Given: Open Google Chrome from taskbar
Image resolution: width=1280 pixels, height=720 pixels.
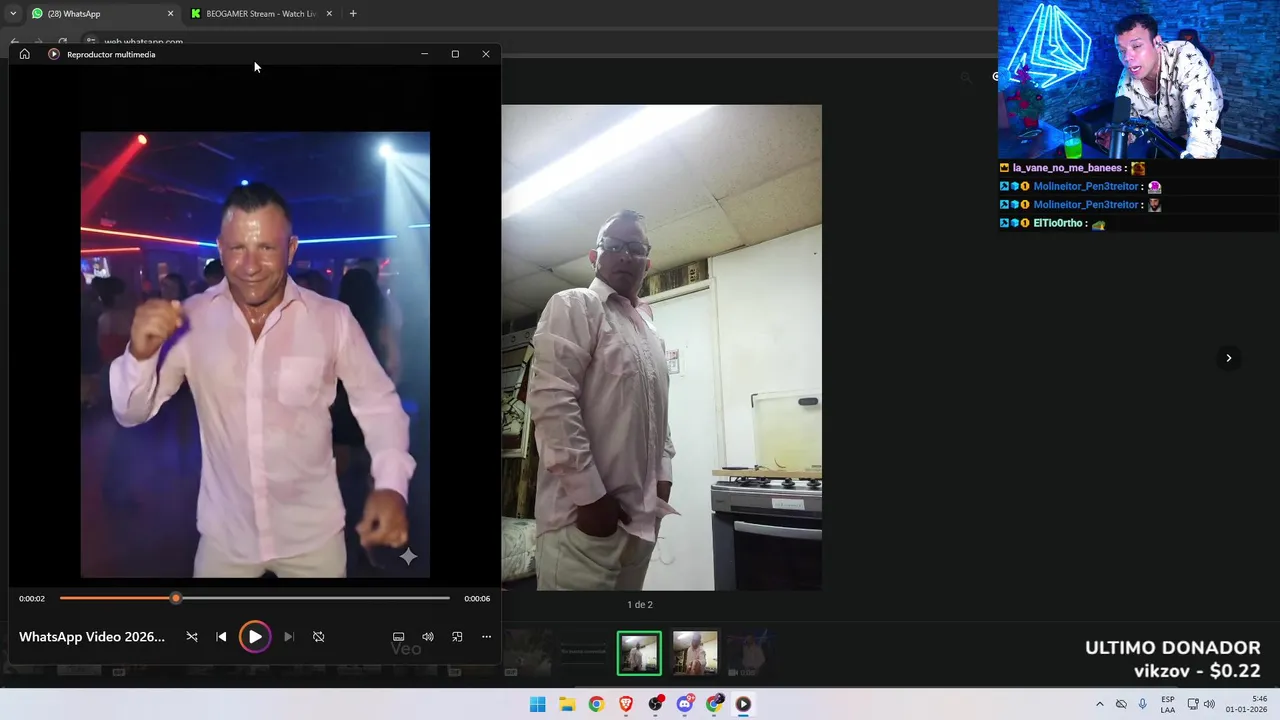Looking at the screenshot, I should 596,704.
